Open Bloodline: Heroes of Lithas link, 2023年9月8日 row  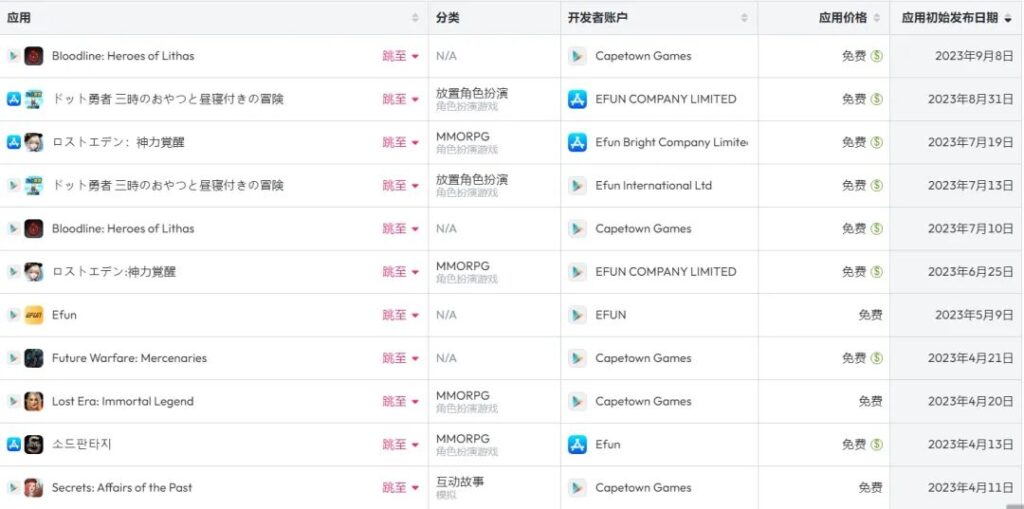[123, 56]
